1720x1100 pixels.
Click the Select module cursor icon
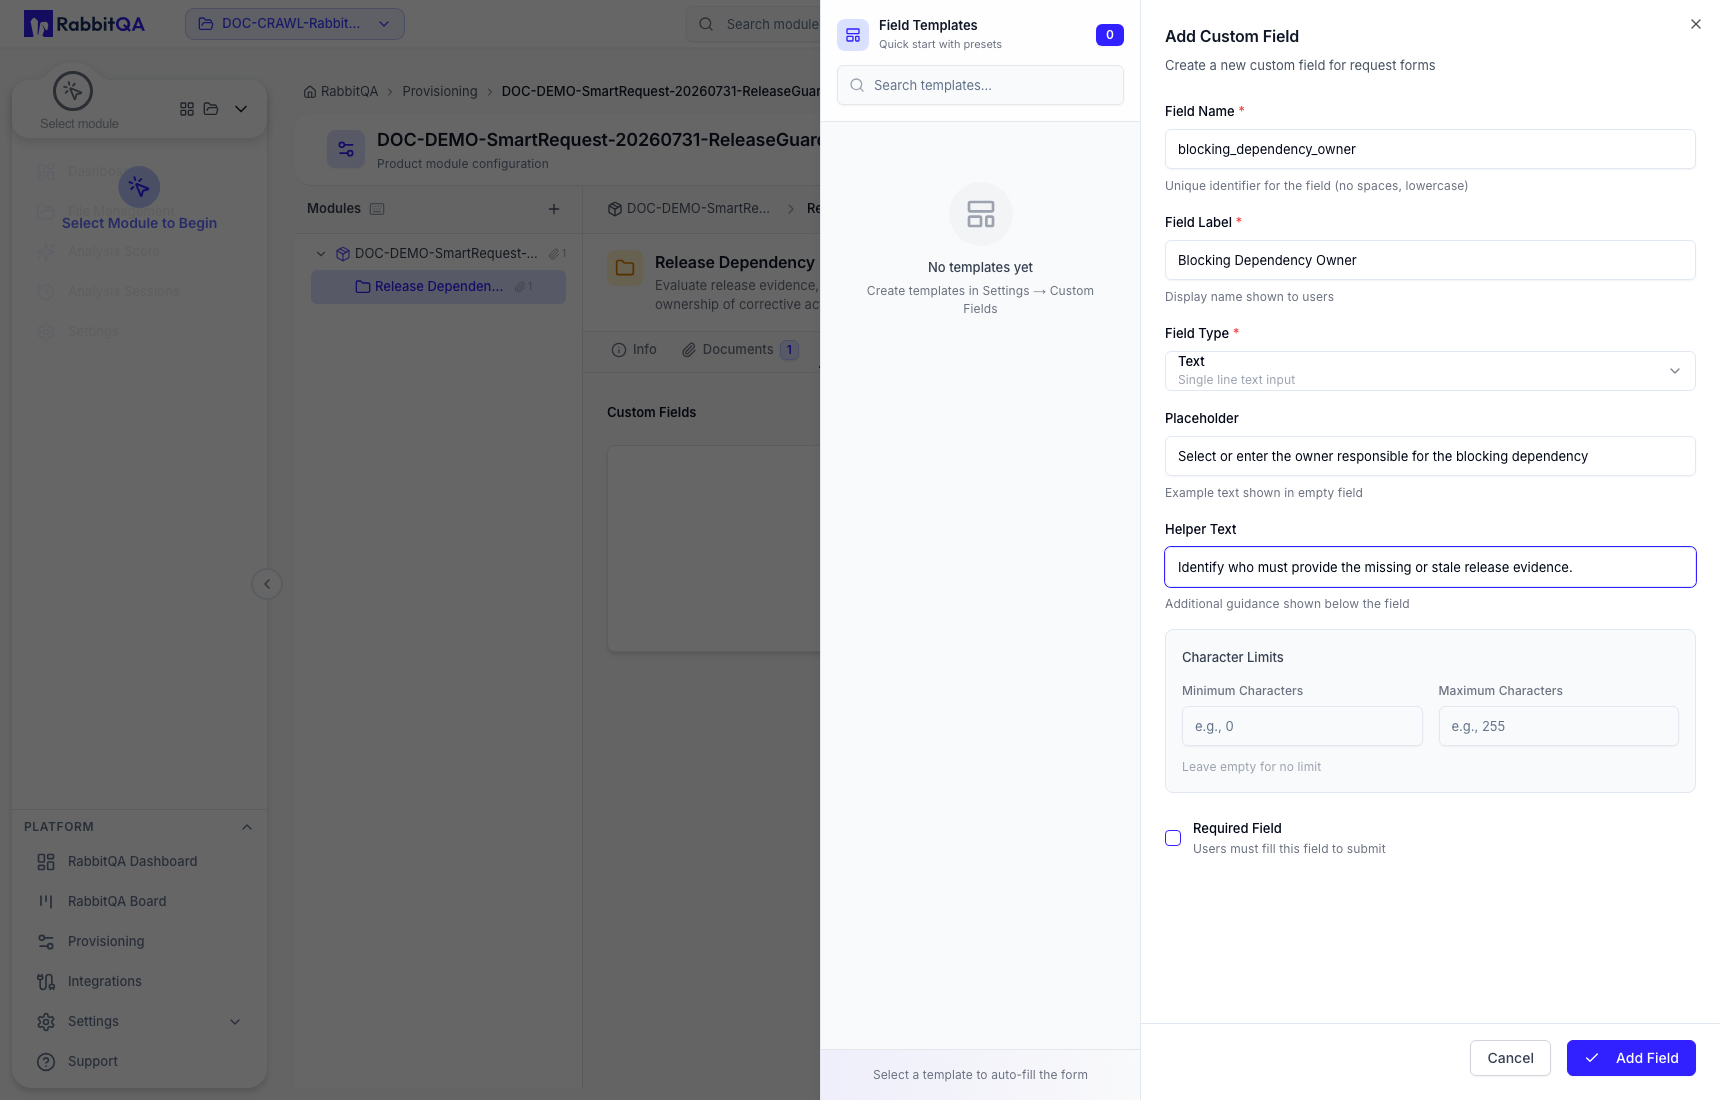point(73,91)
